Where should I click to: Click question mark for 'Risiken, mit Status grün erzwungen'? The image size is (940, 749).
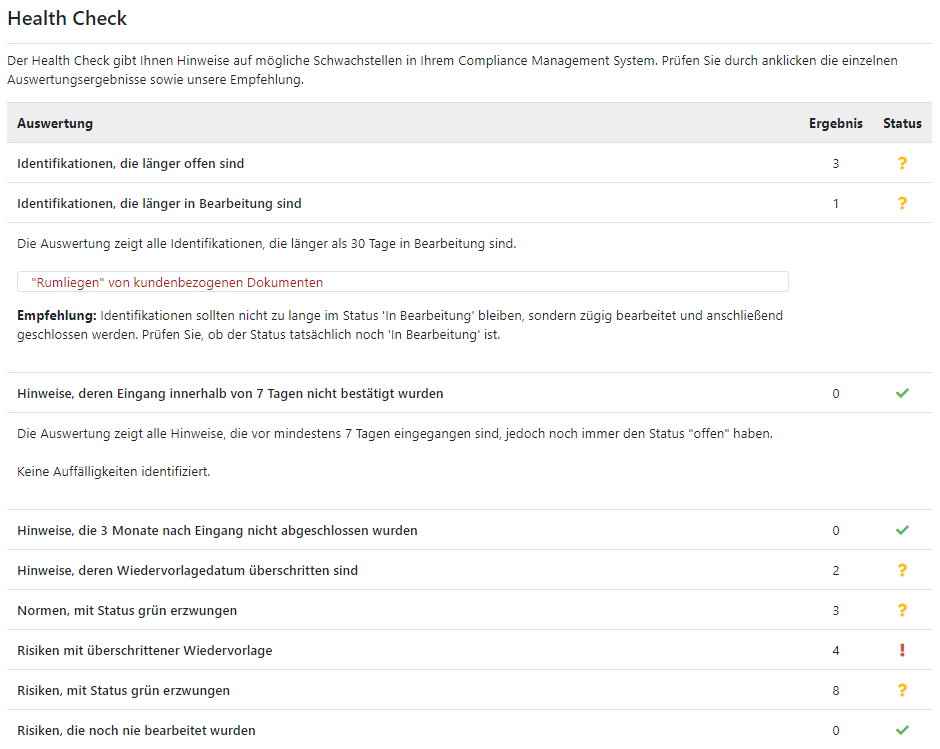point(902,690)
